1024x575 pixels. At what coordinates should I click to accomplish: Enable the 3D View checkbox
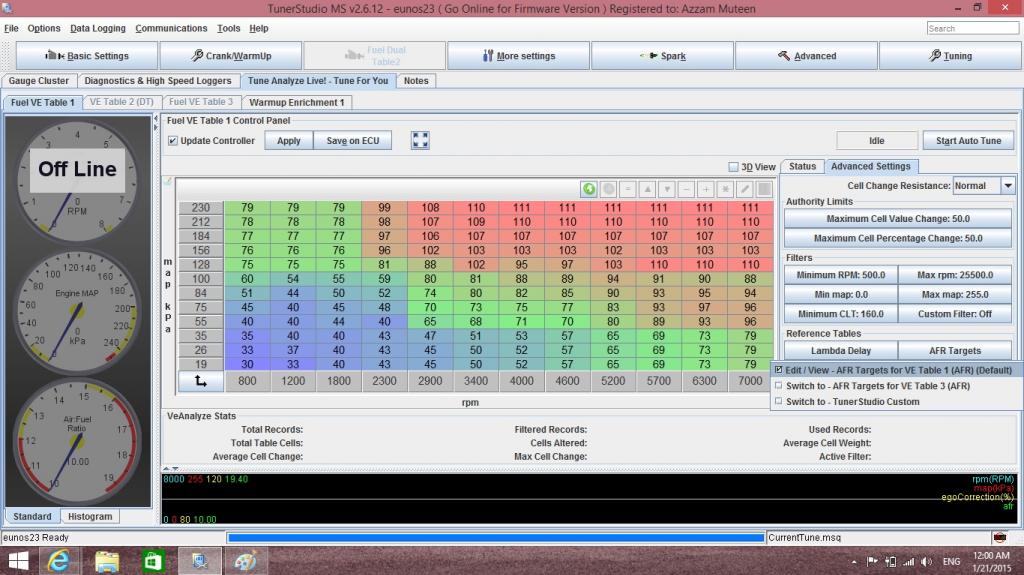[x=734, y=167]
